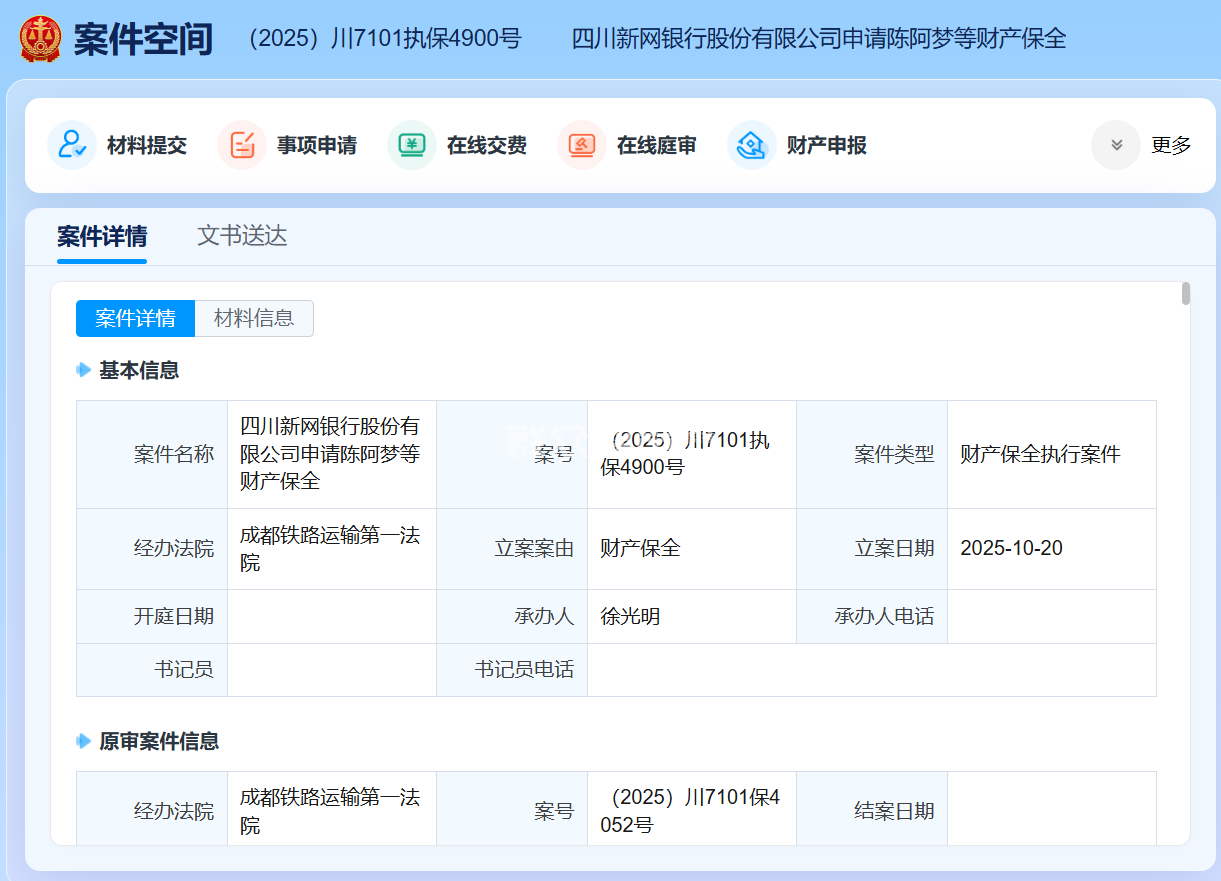
Task: Click the 事项申请 form icon
Action: click(242, 145)
